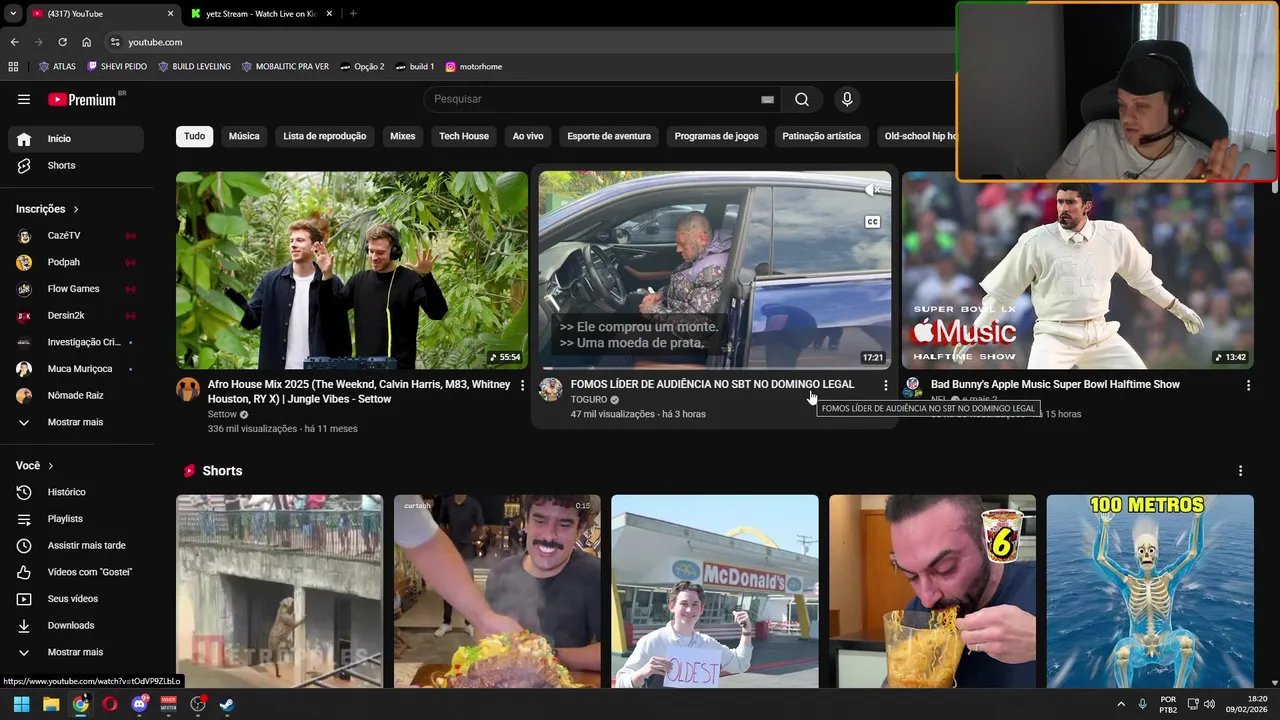Expand Inscrições section chevron
This screenshot has height=720, width=1280.
[75, 209]
